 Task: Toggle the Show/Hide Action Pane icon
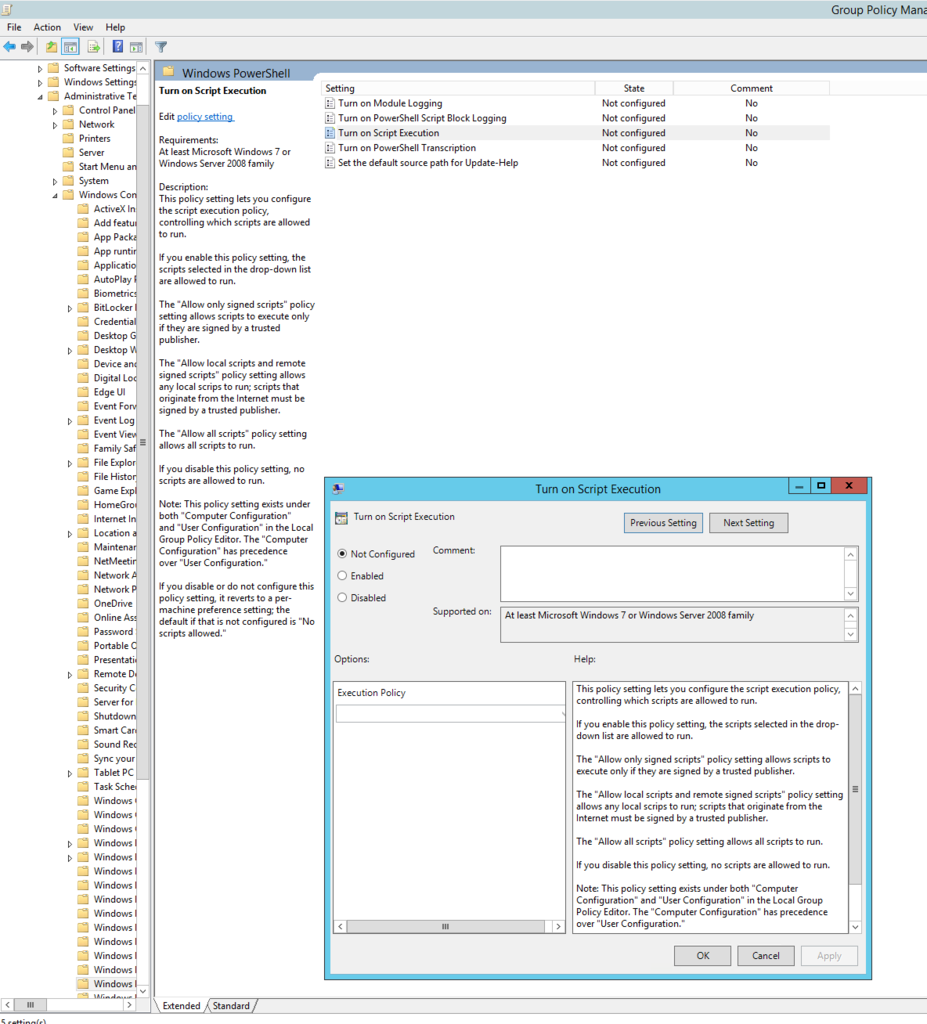click(x=136, y=46)
